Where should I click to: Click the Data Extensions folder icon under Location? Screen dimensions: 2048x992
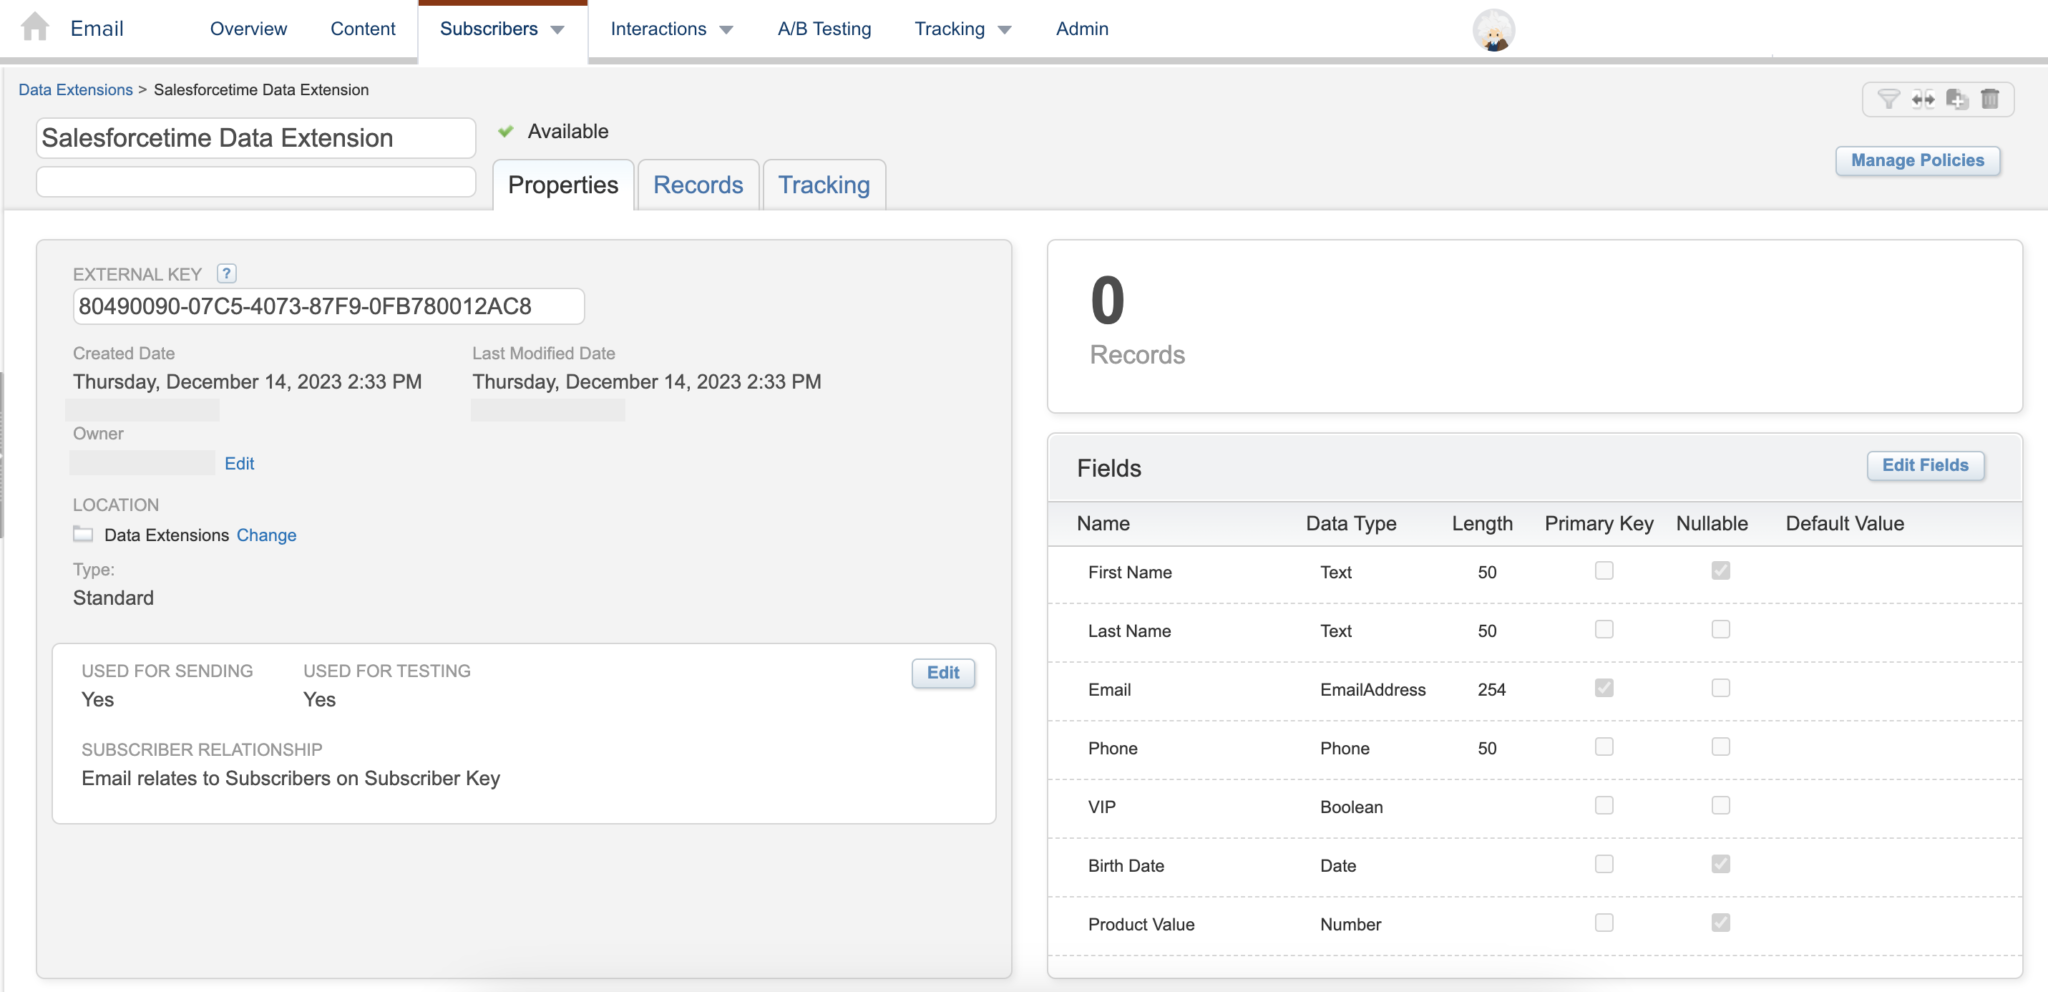[82, 534]
